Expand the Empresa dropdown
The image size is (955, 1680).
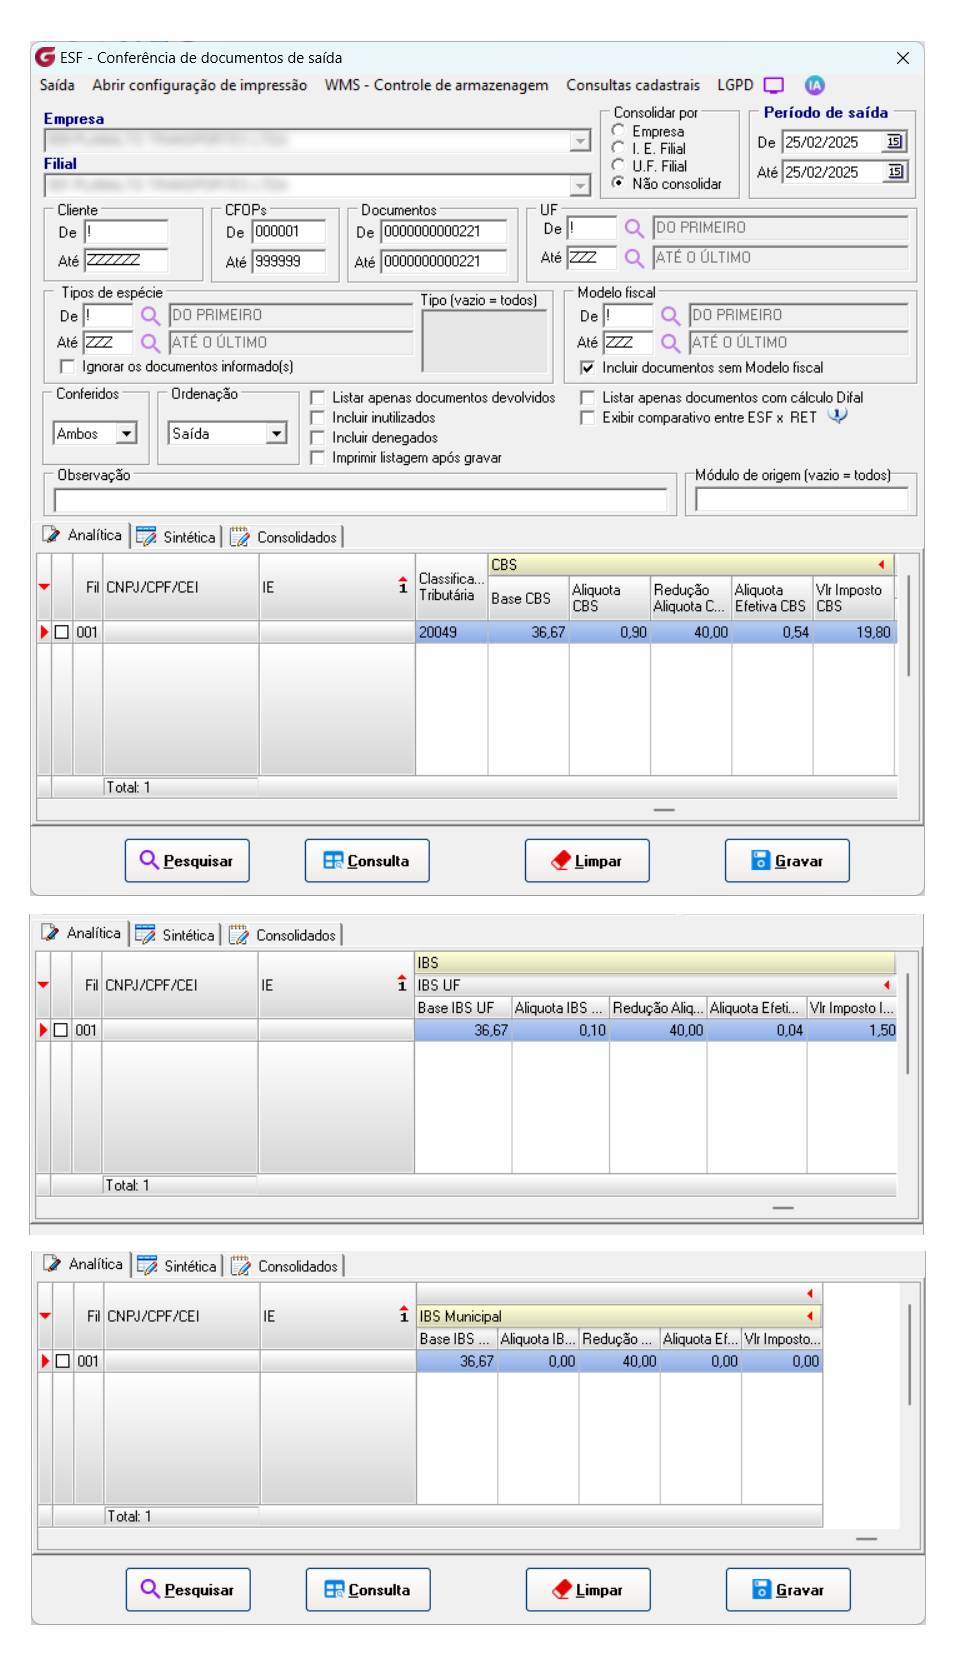(x=581, y=141)
